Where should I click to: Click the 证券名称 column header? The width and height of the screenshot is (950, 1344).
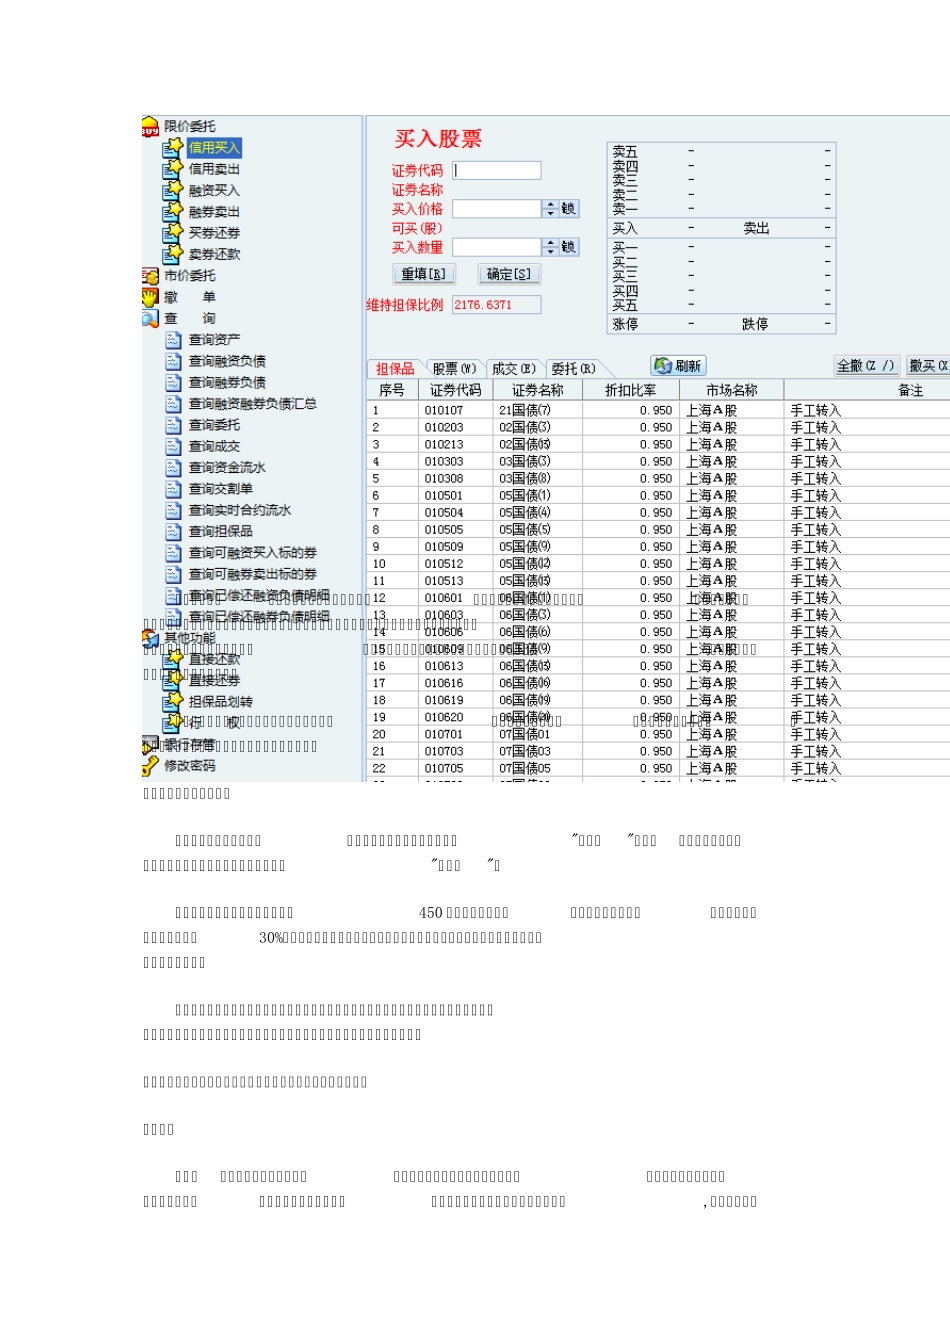point(537,390)
